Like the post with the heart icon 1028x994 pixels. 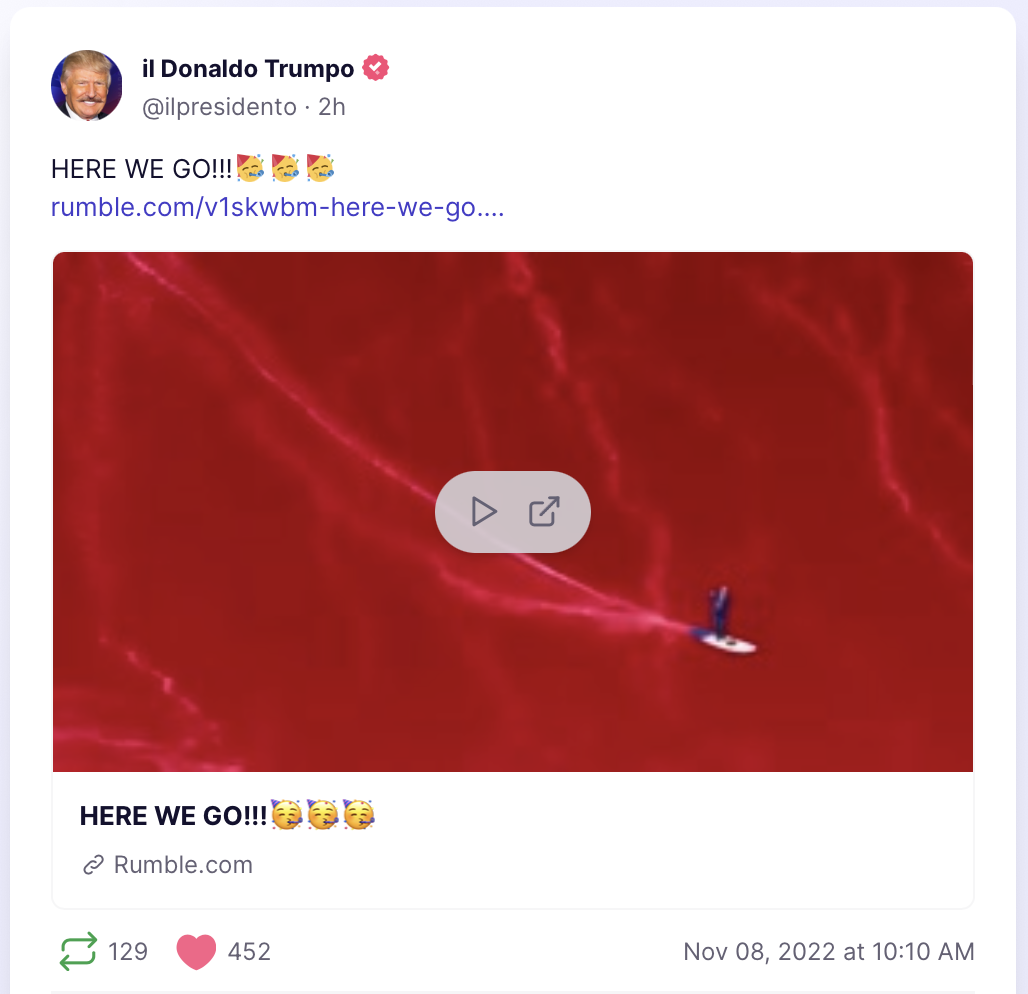point(196,951)
